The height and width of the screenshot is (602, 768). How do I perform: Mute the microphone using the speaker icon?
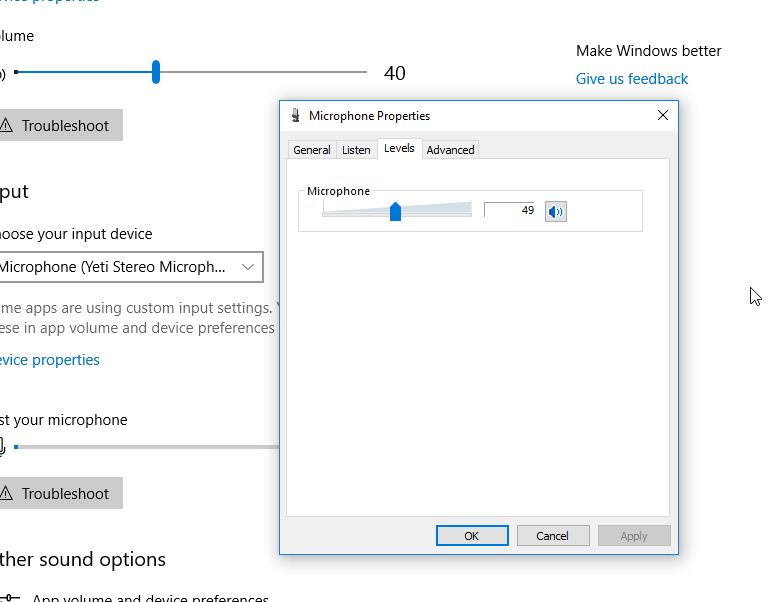point(555,211)
